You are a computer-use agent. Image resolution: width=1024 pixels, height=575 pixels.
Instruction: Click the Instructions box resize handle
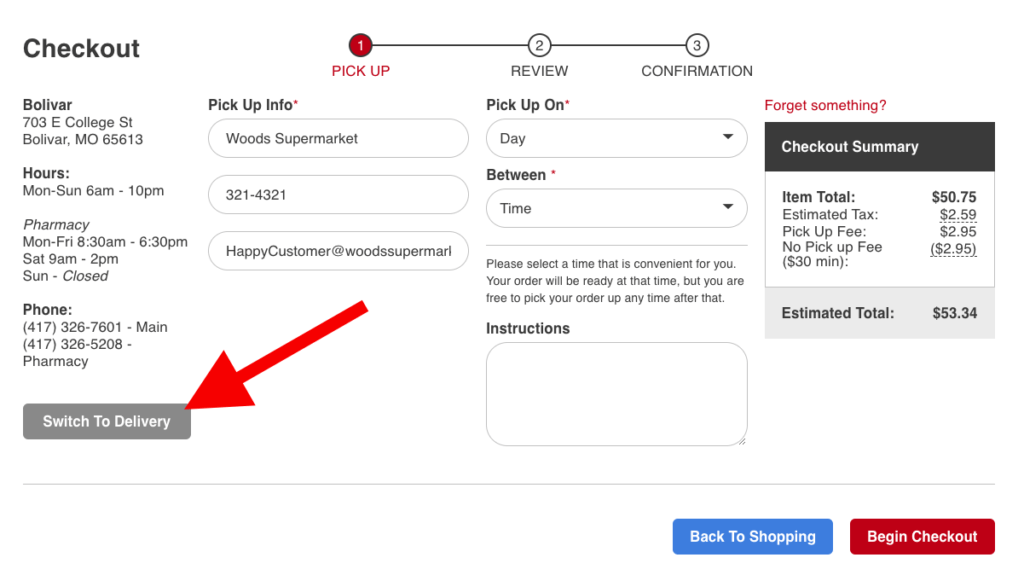click(x=742, y=441)
